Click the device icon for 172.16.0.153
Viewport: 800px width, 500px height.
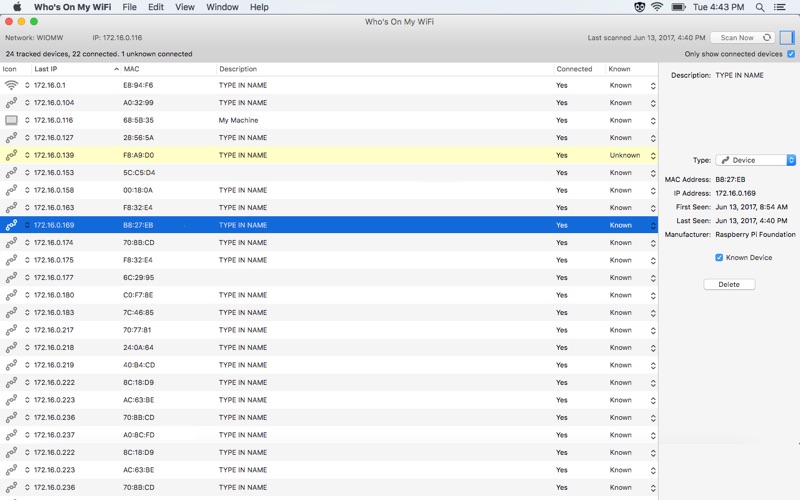click(11, 173)
